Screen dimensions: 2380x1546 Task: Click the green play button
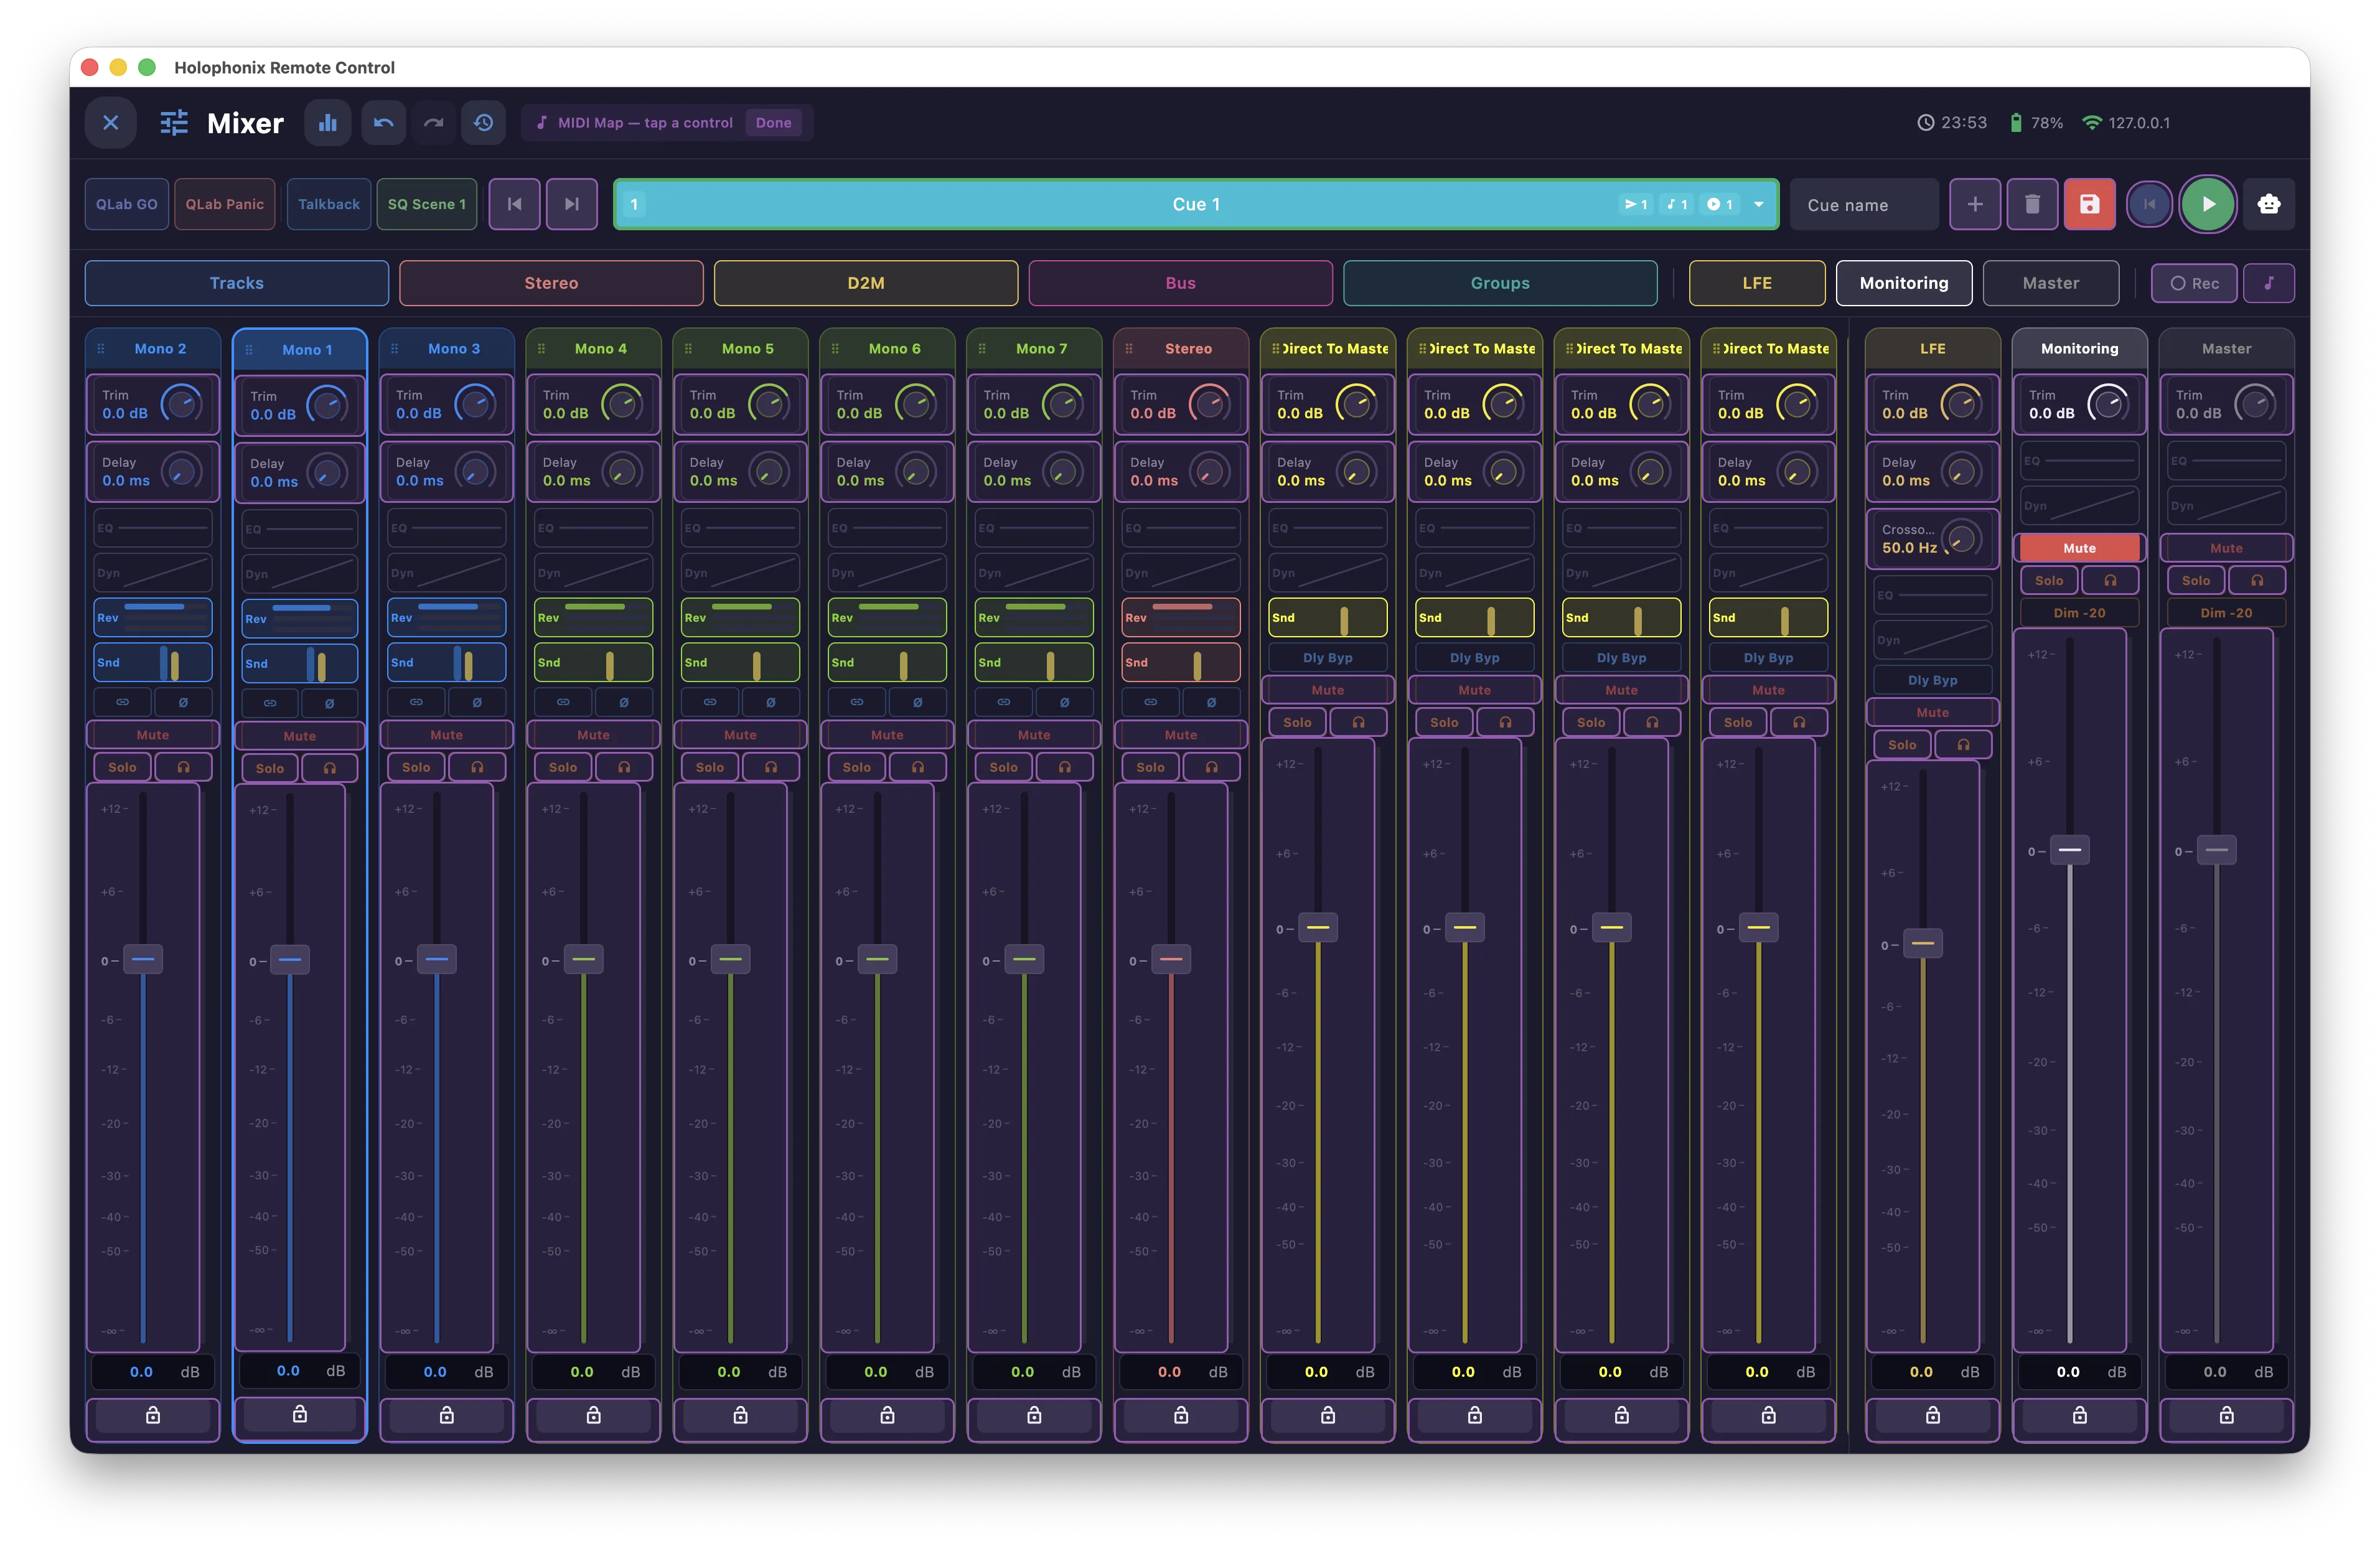tap(2208, 204)
